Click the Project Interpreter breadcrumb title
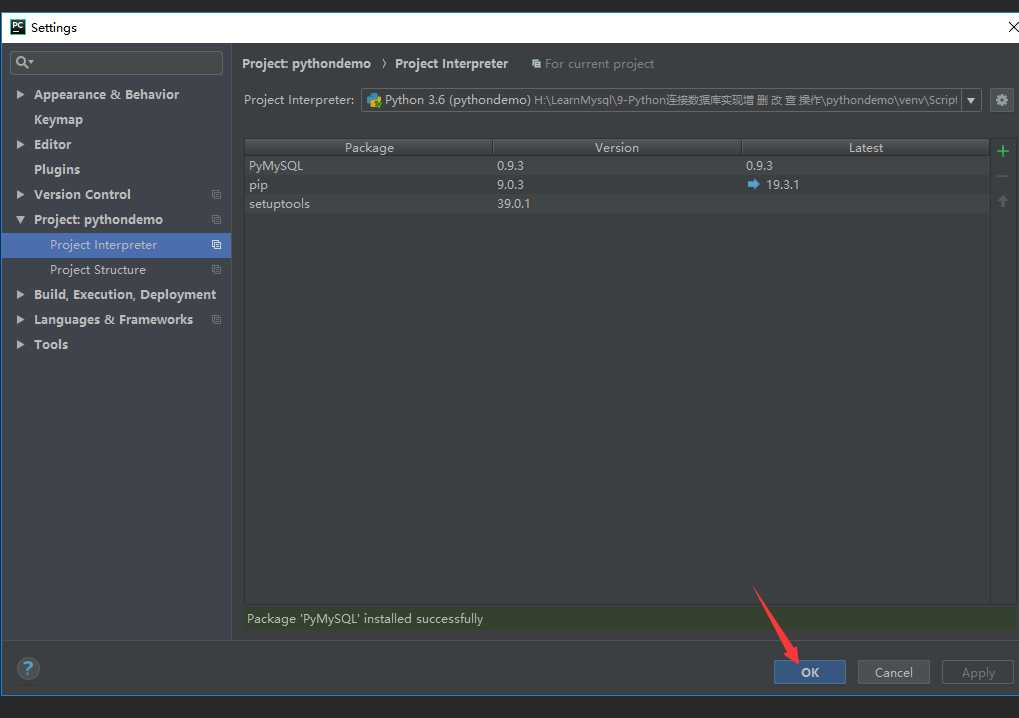 tap(451, 64)
